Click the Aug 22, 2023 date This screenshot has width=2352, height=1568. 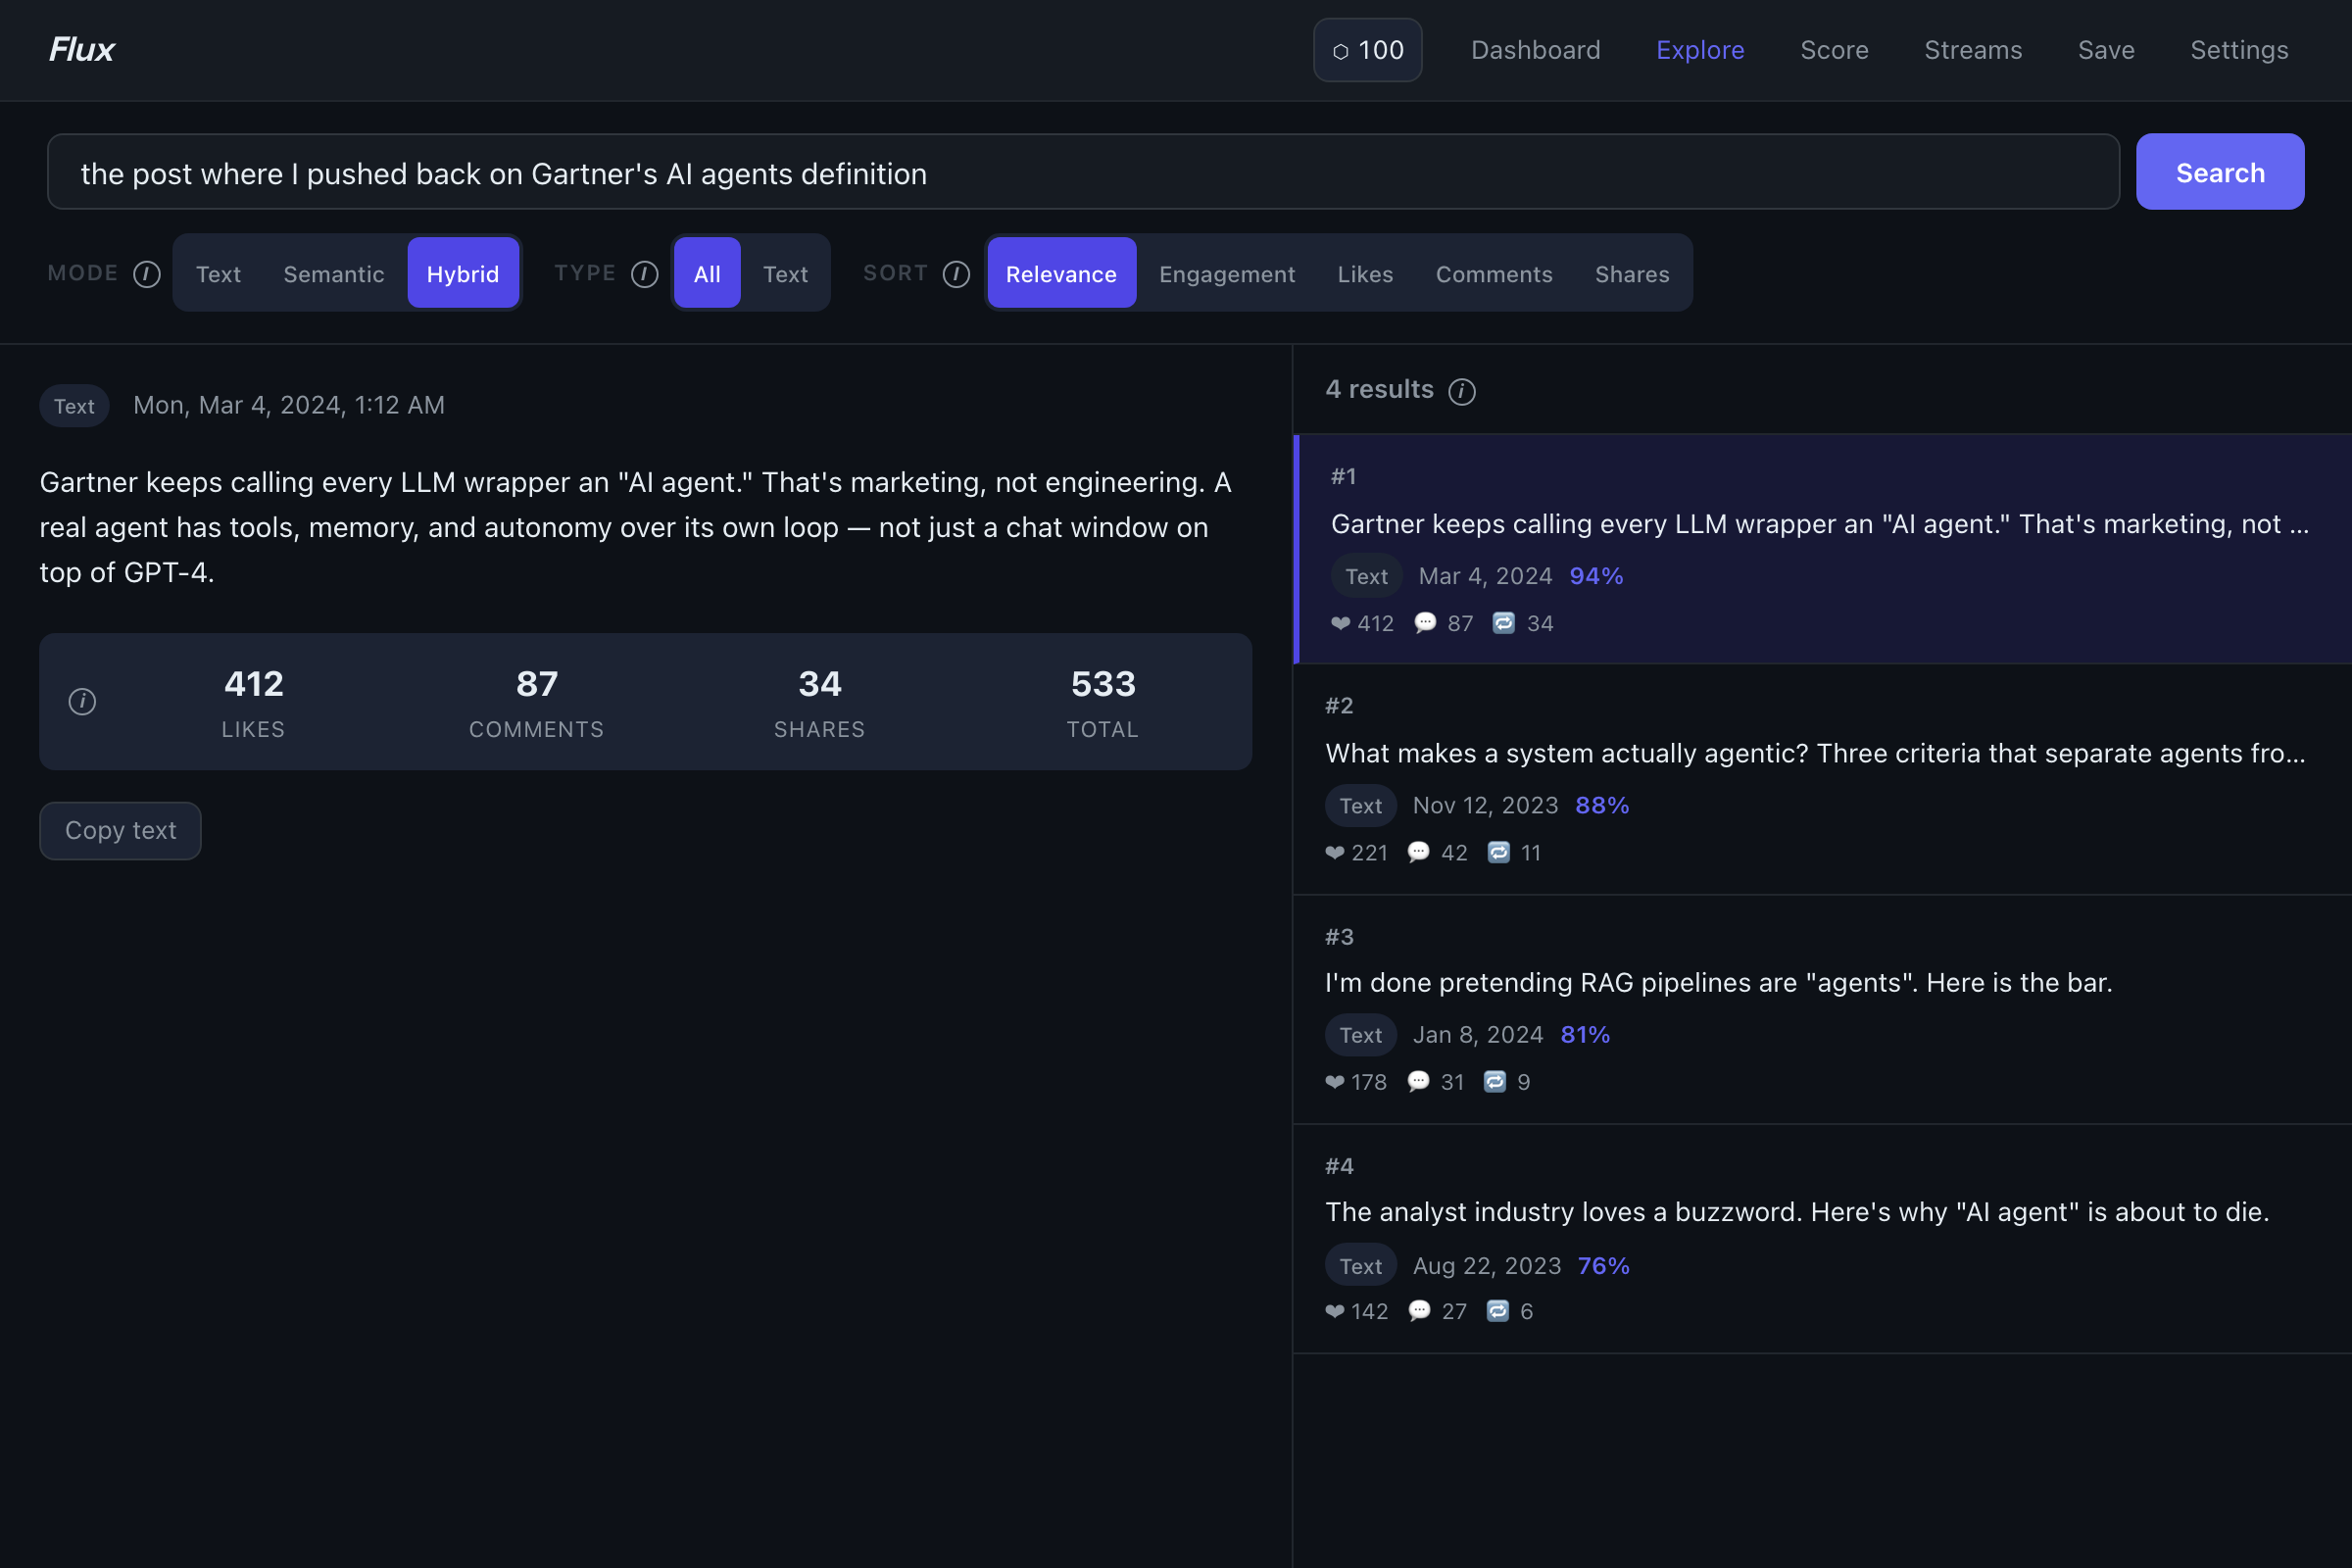(x=1487, y=1266)
